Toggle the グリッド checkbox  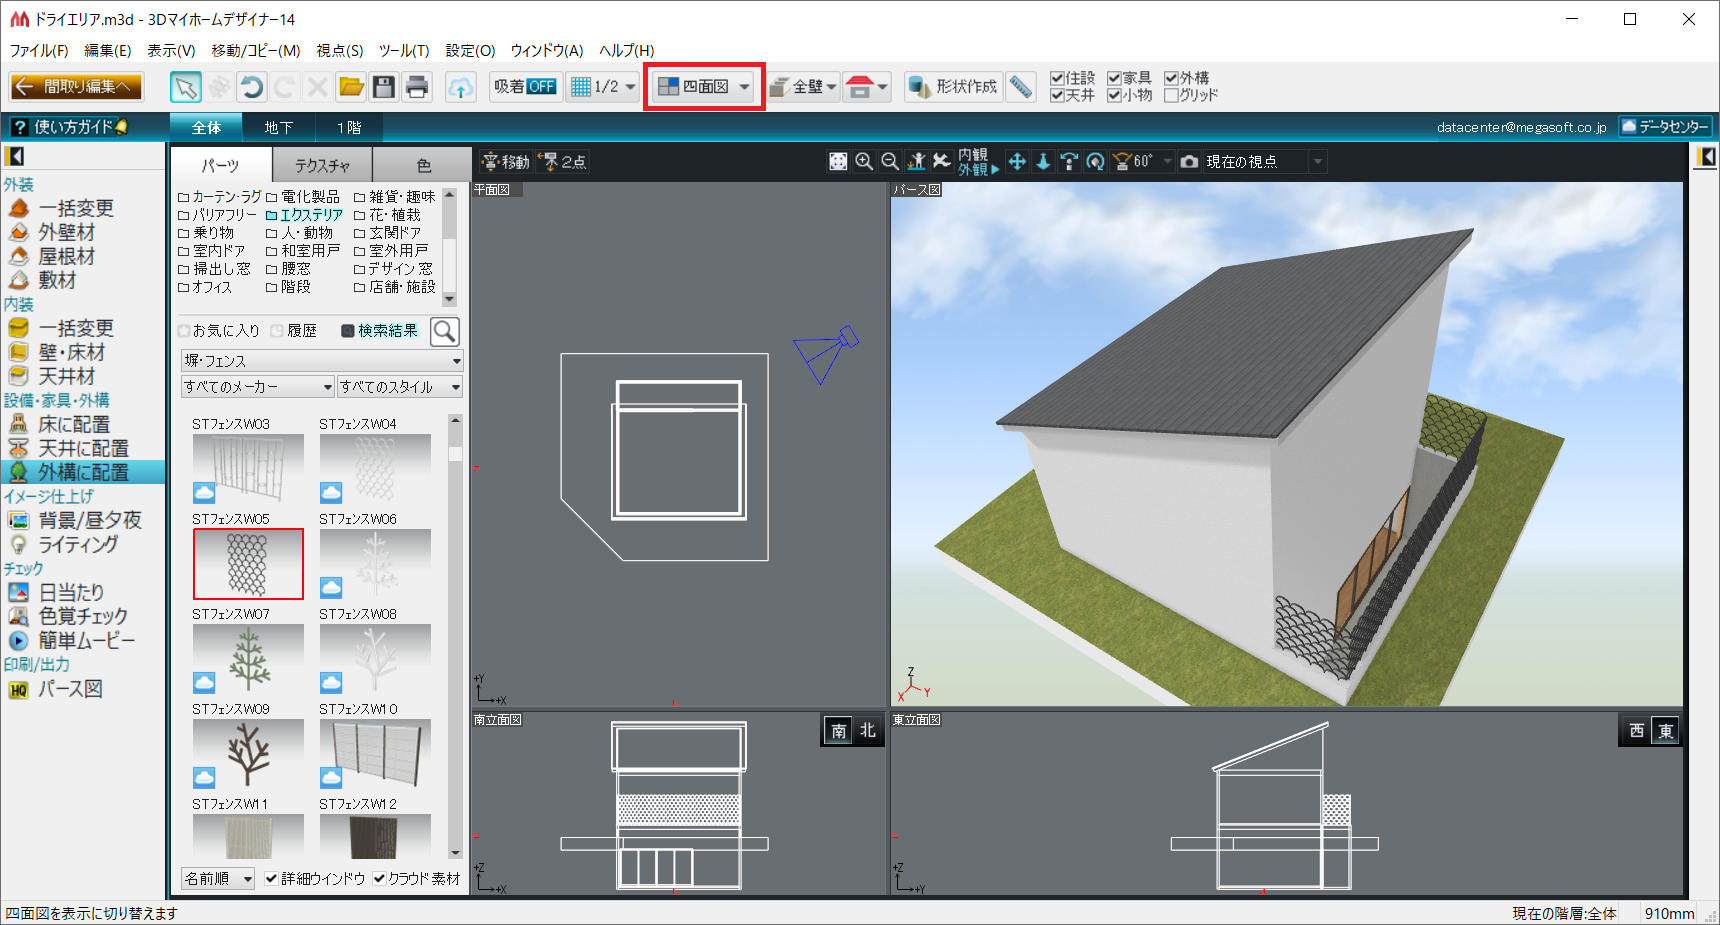(x=1171, y=96)
